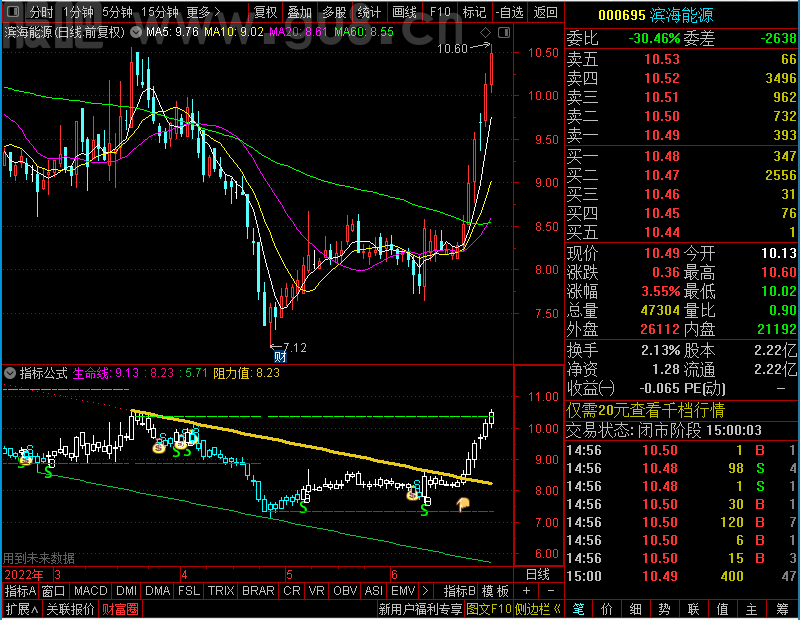The image size is (800, 620).
Task: Zoom in chart with + button
Action: 527,591
